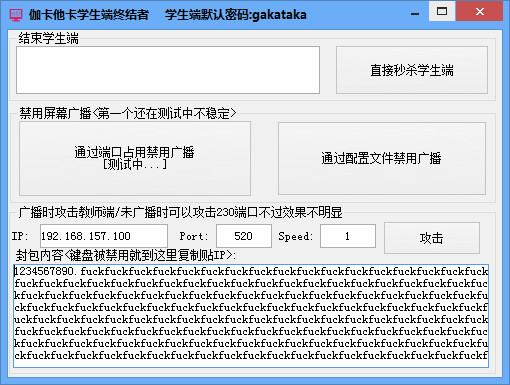Click the 通过配置文件禁用广播 button
The width and height of the screenshot is (510, 385).
382,158
